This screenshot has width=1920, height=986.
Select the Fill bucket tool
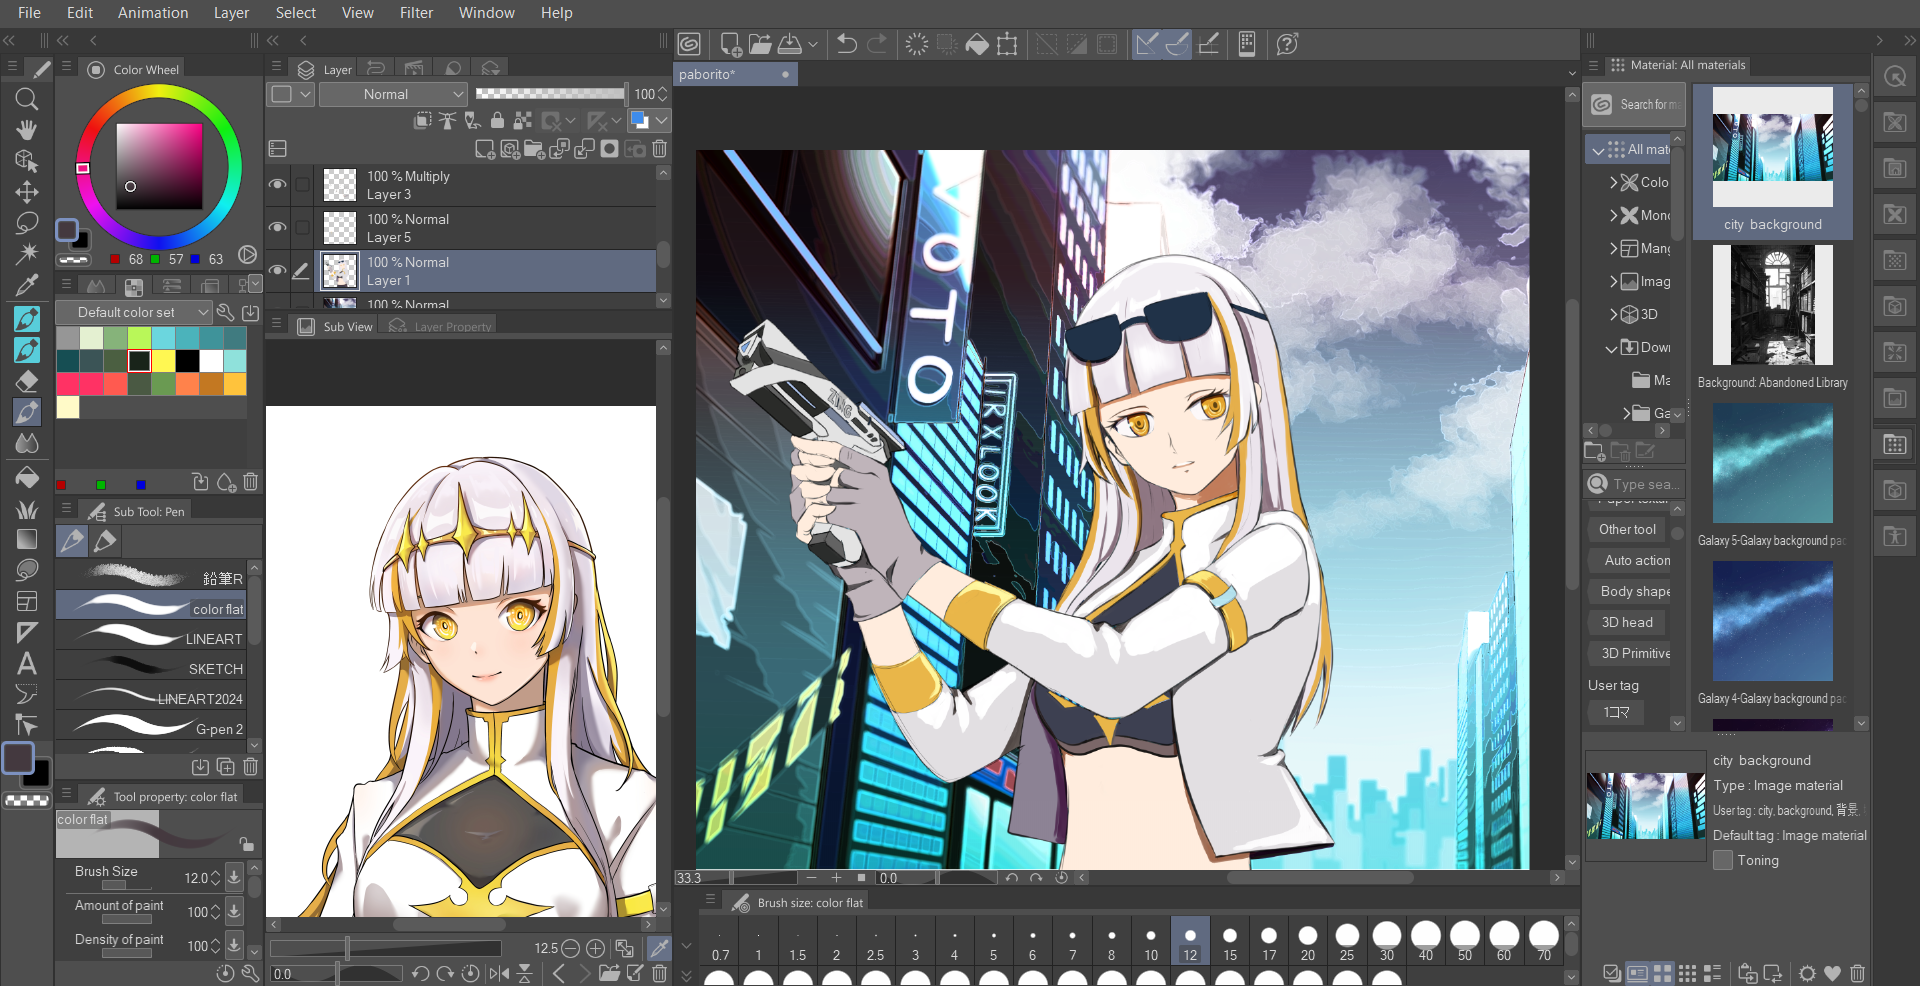point(27,477)
